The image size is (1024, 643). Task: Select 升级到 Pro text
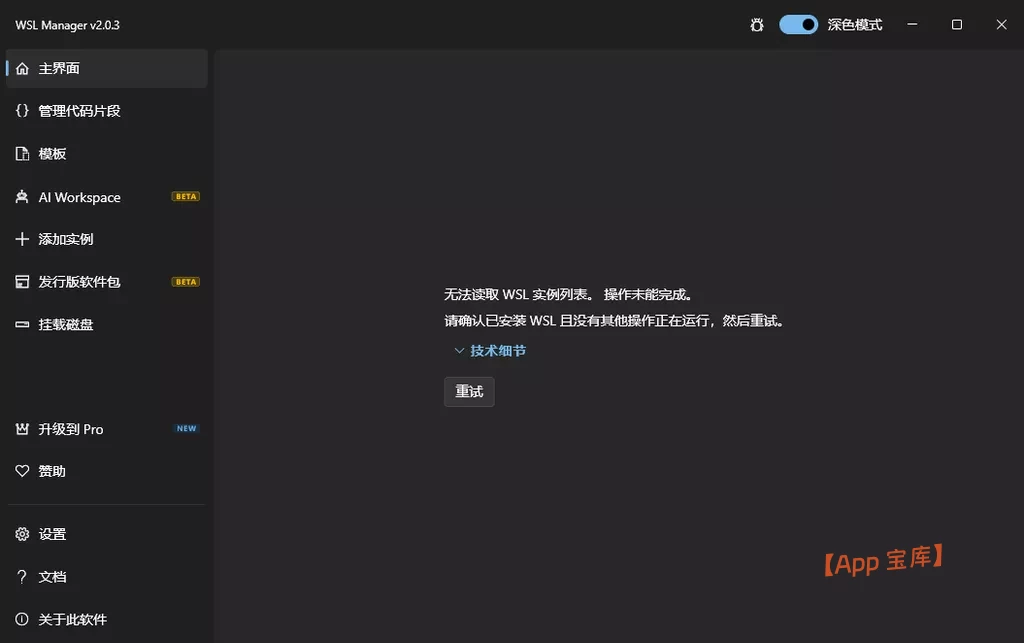pos(71,430)
